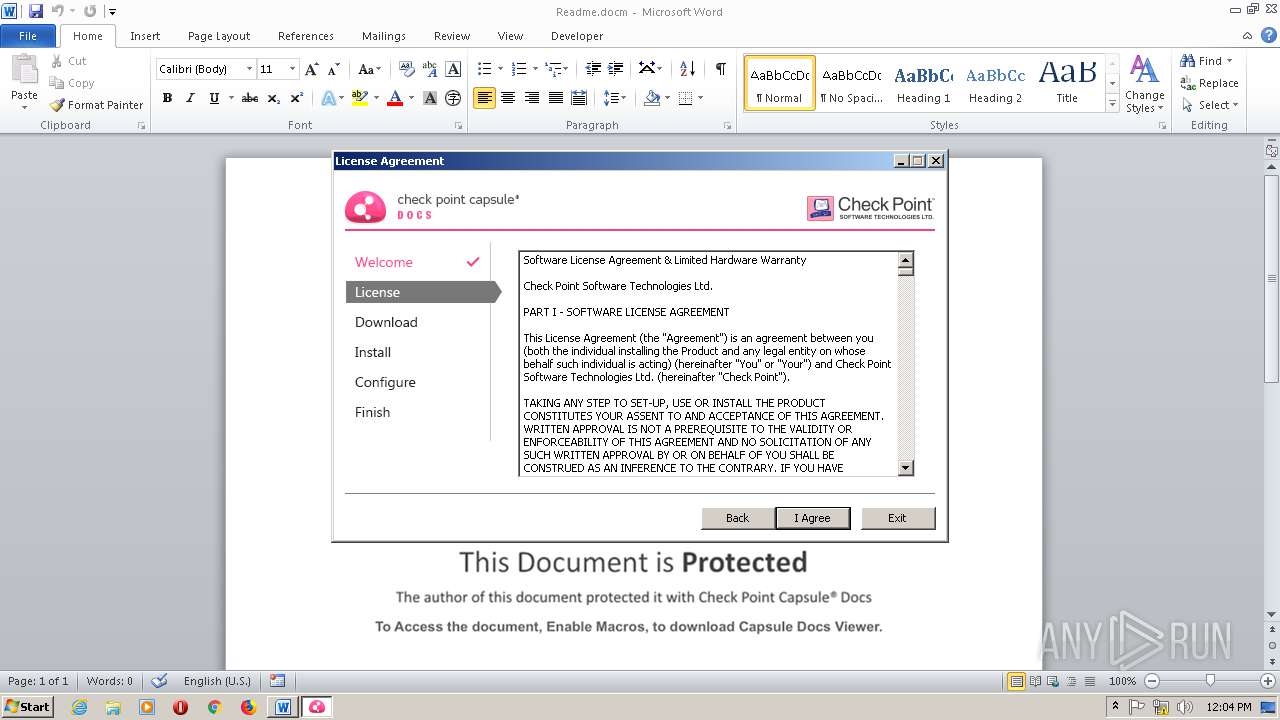The image size is (1280, 720).
Task: Apply Center alignment
Action: [x=508, y=98]
